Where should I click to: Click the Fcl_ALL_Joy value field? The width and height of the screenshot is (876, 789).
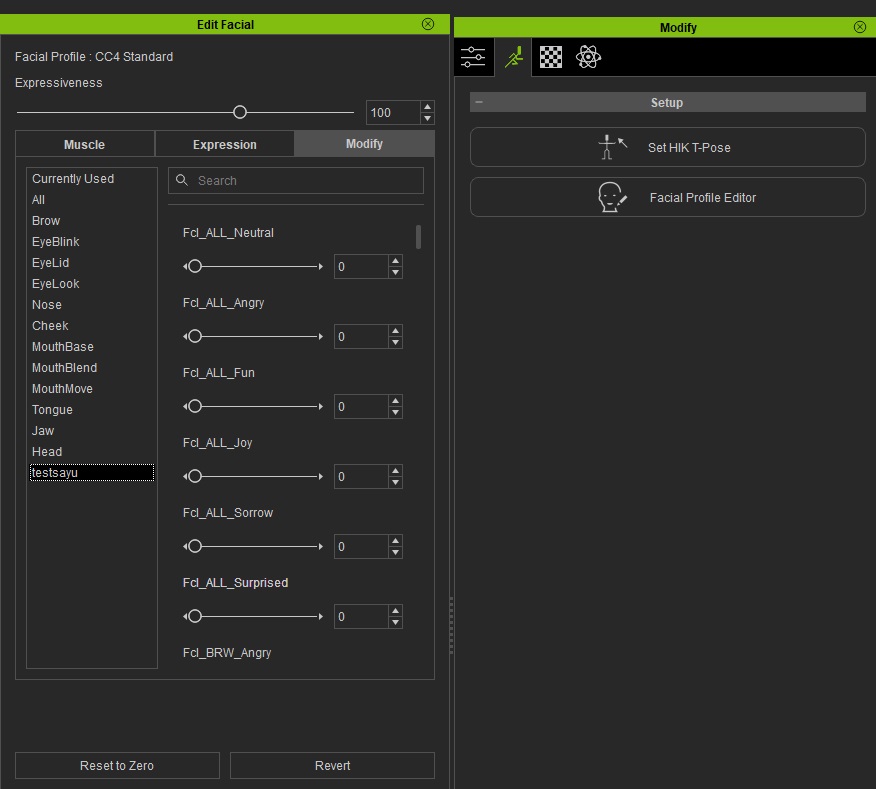(x=361, y=477)
